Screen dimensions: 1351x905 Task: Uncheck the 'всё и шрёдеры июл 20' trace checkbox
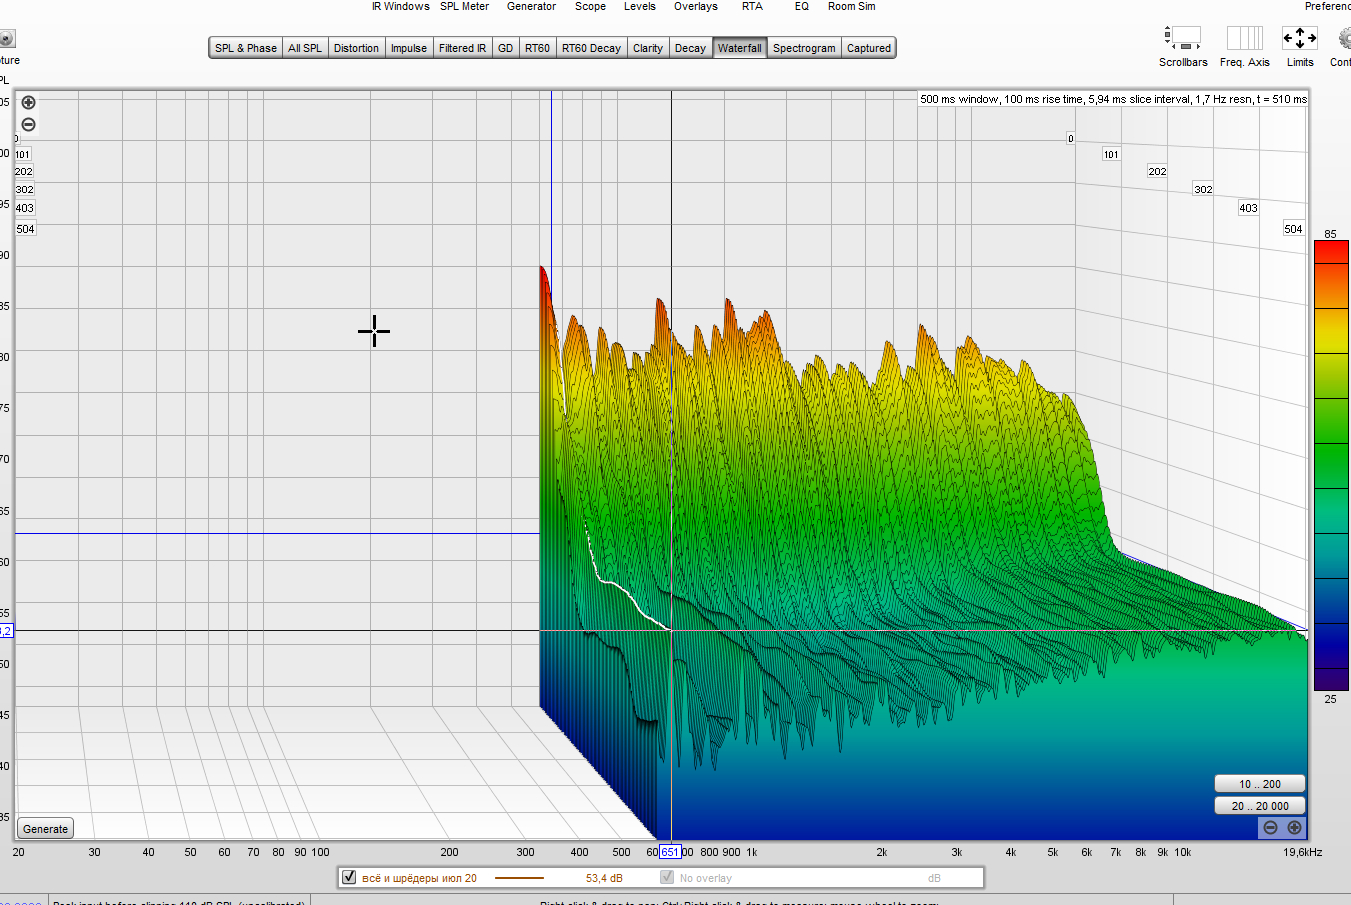click(x=349, y=877)
